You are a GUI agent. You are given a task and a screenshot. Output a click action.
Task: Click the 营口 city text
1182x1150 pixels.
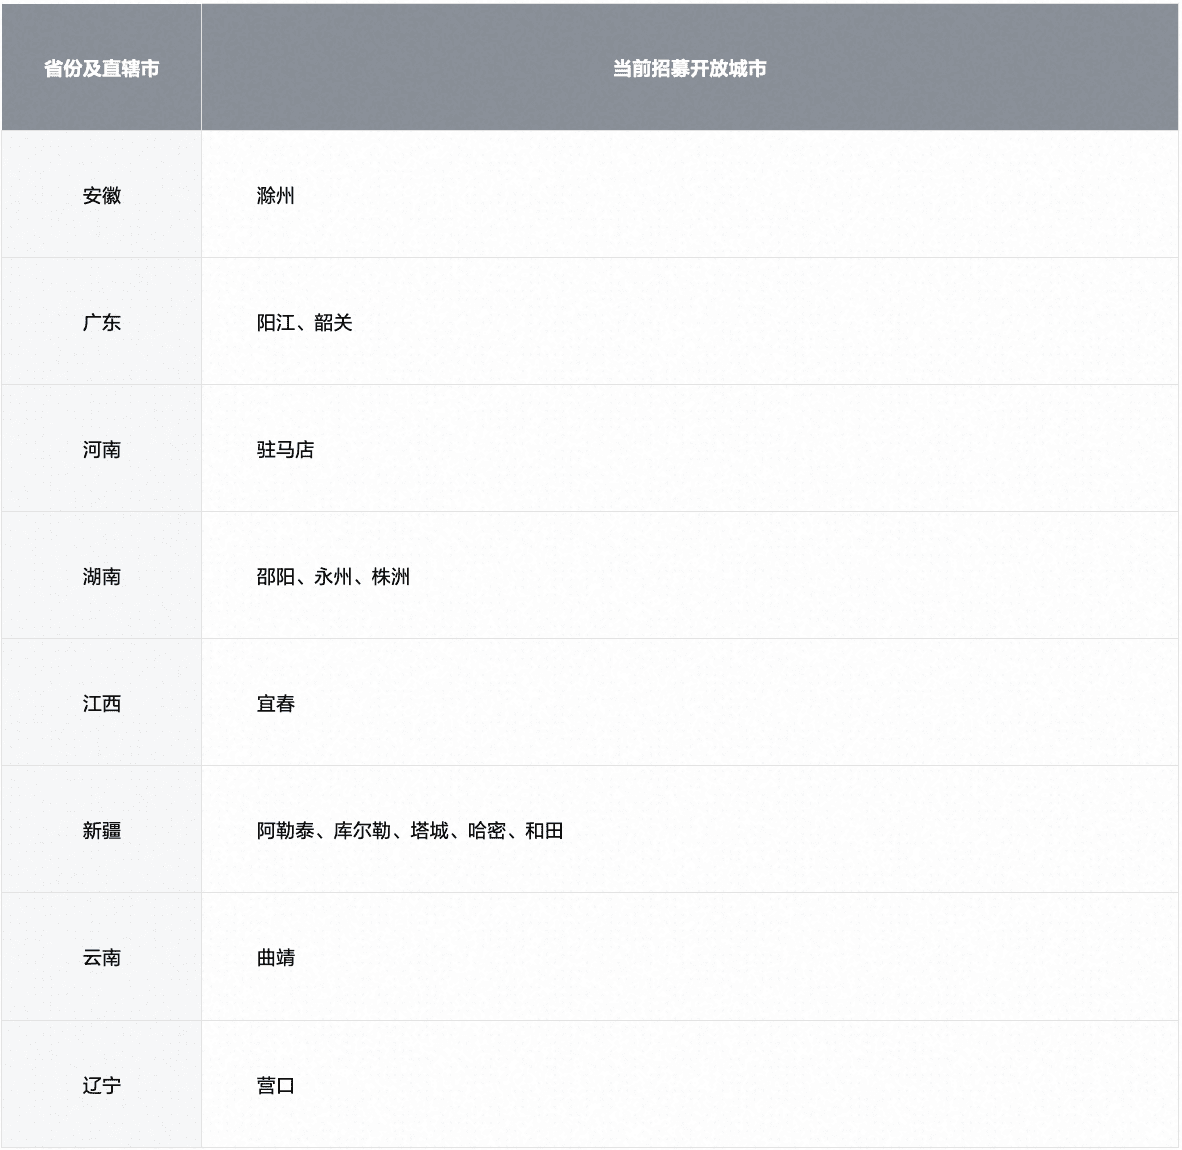pos(276,1085)
